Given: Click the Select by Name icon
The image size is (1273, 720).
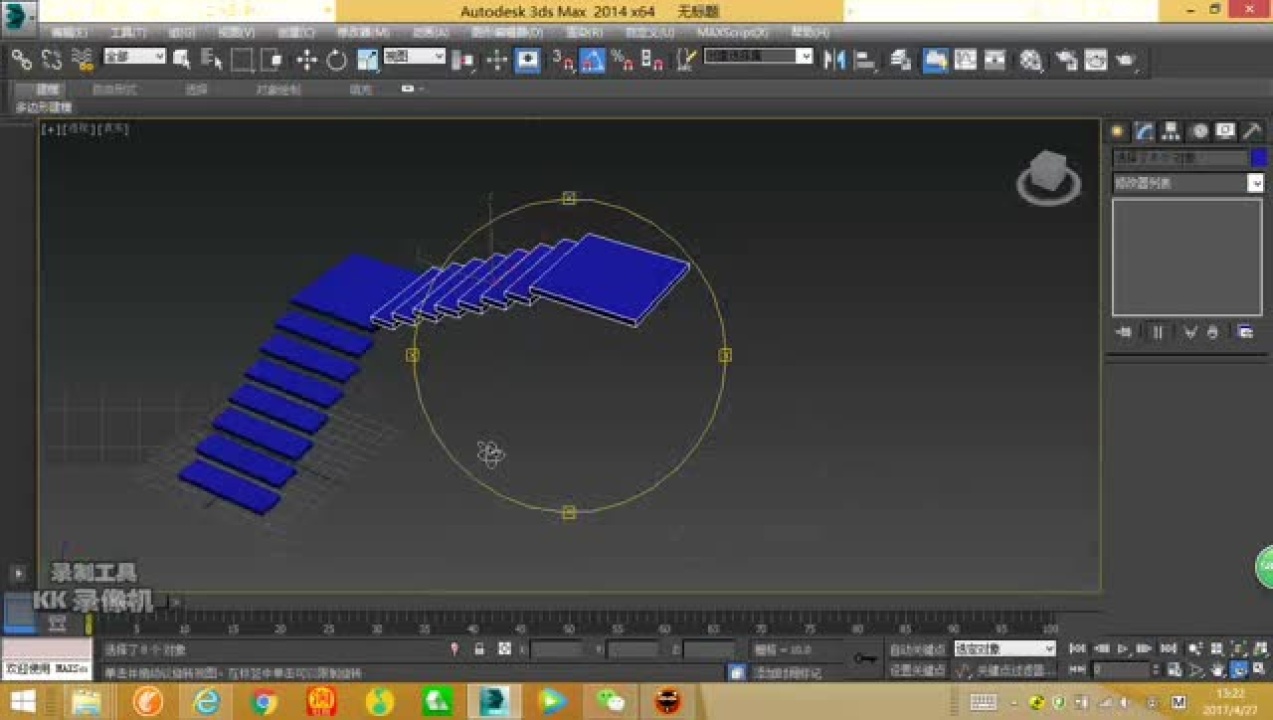Looking at the screenshot, I should point(213,58).
